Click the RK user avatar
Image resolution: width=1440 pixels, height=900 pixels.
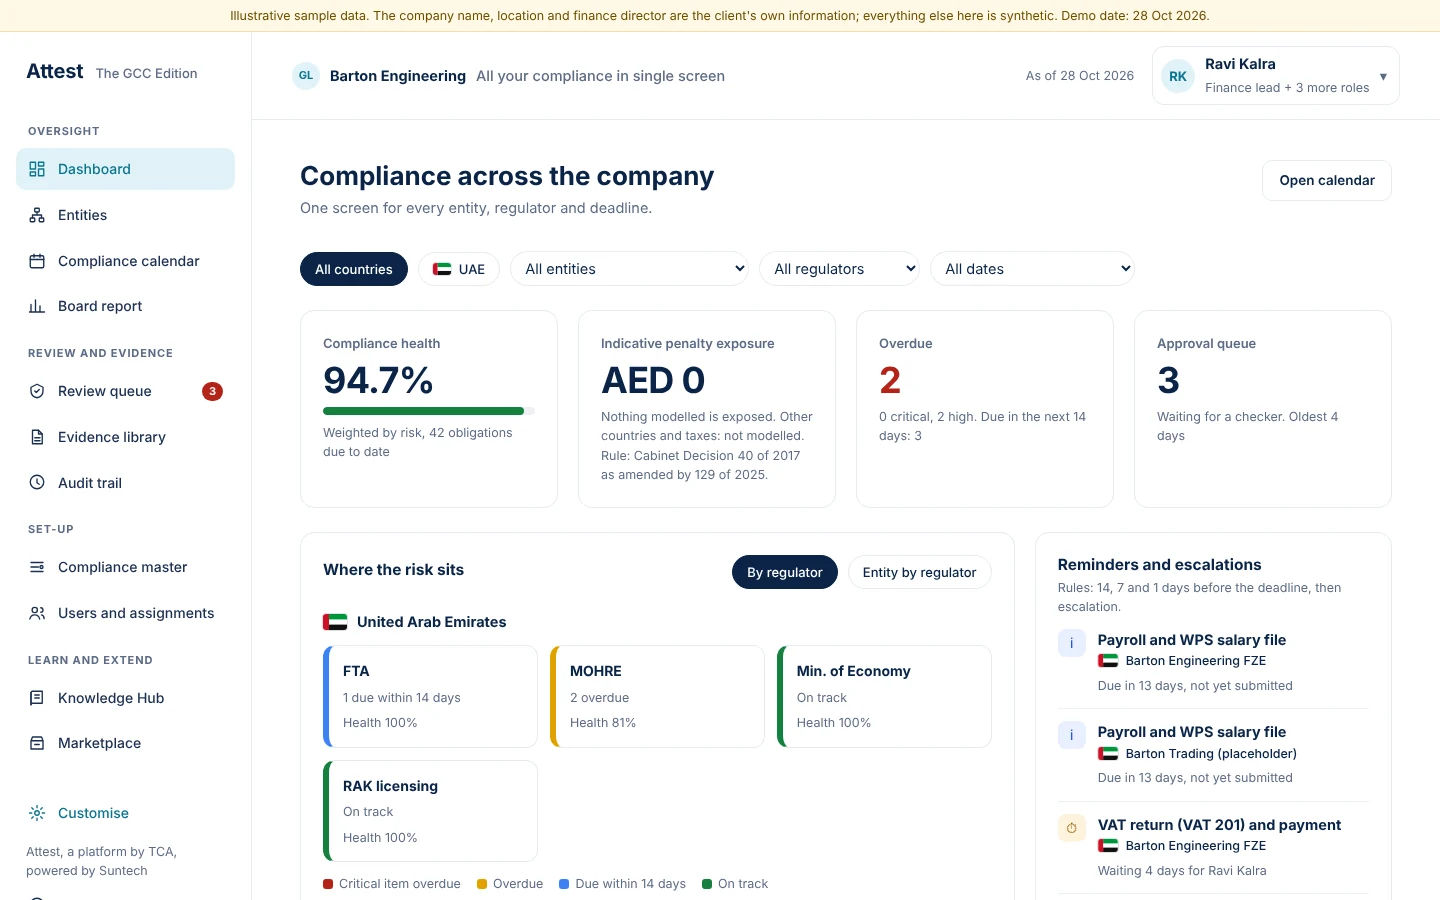[x=1178, y=76]
